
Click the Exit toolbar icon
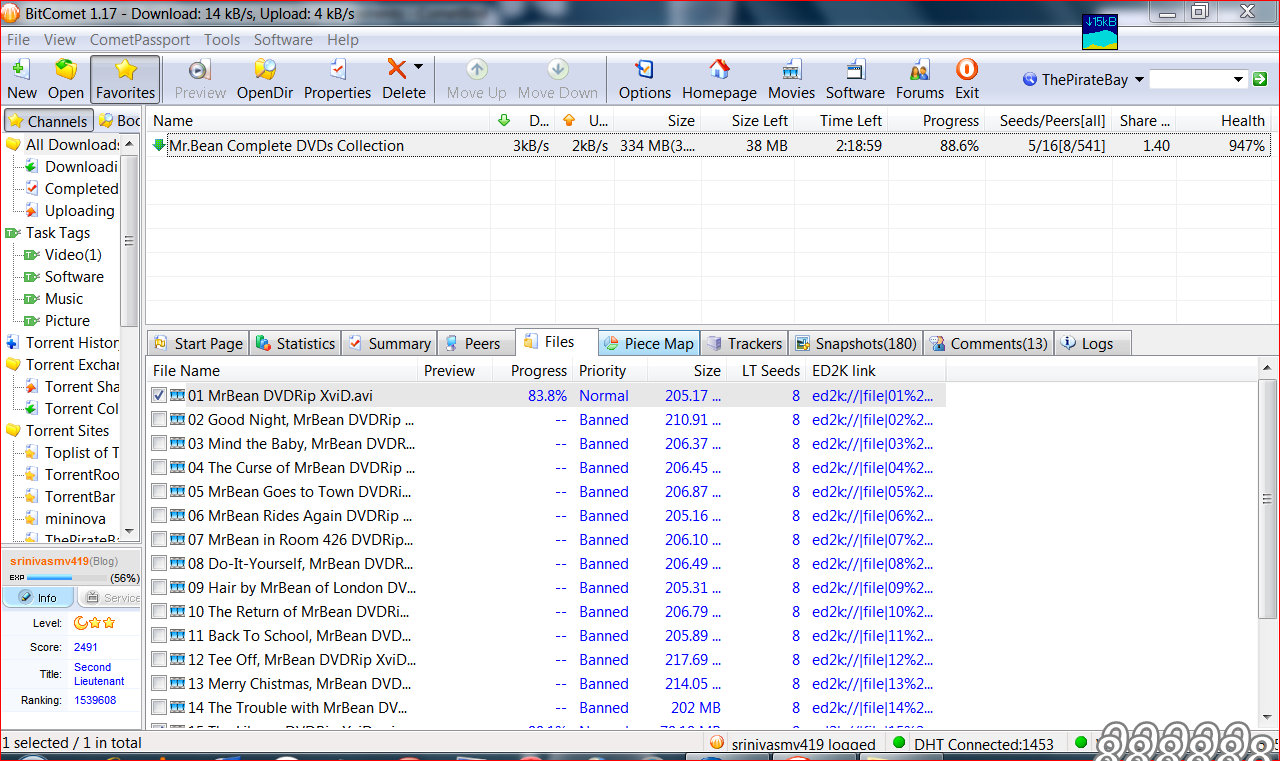[966, 79]
